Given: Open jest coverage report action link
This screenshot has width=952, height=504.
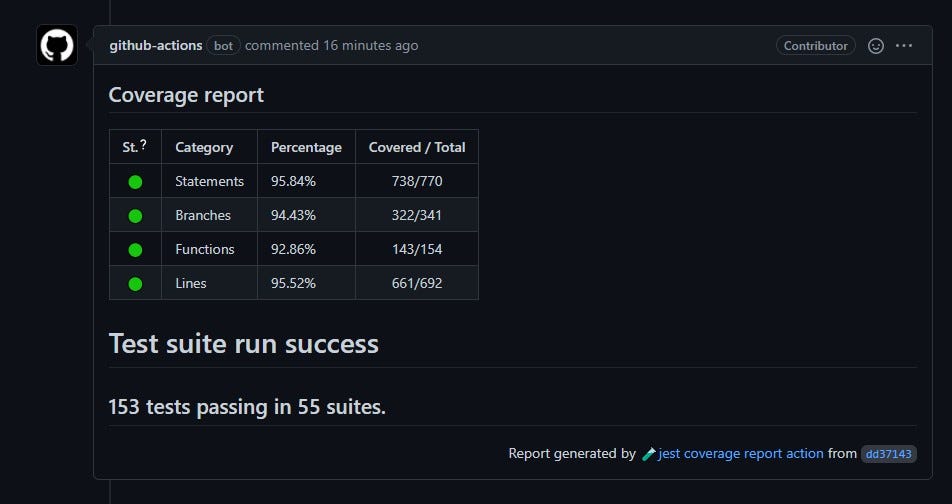Looking at the screenshot, I should coord(741,454).
